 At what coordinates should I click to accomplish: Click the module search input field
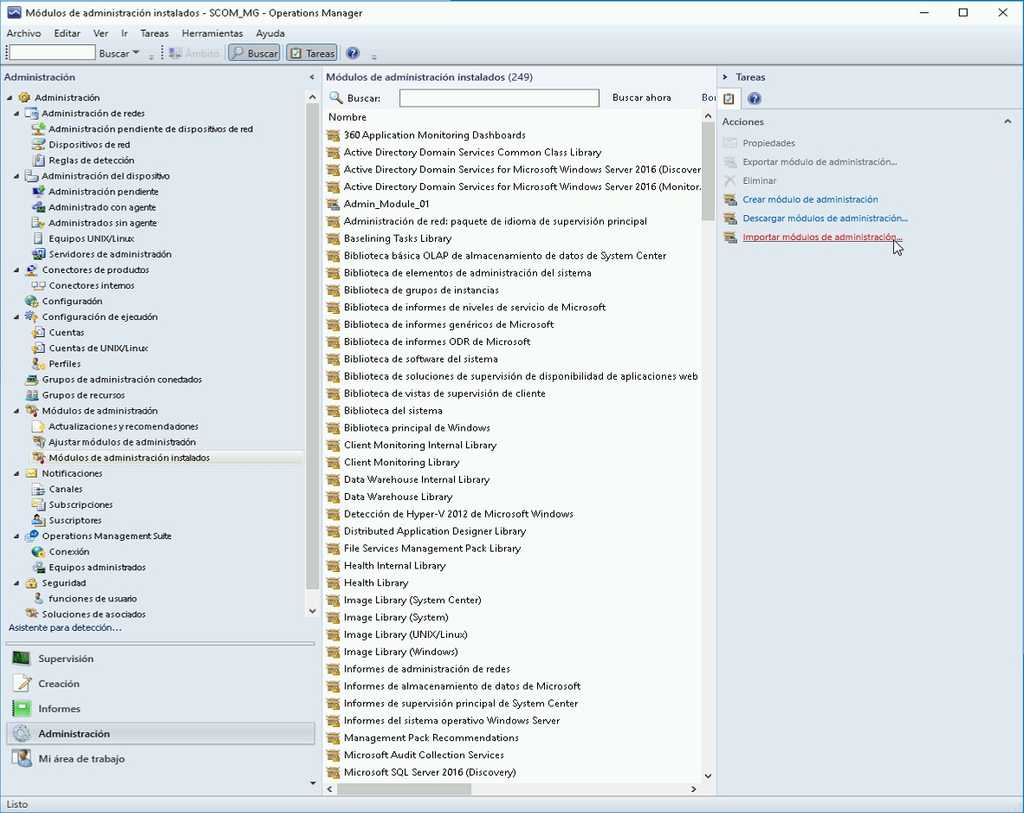[499, 98]
